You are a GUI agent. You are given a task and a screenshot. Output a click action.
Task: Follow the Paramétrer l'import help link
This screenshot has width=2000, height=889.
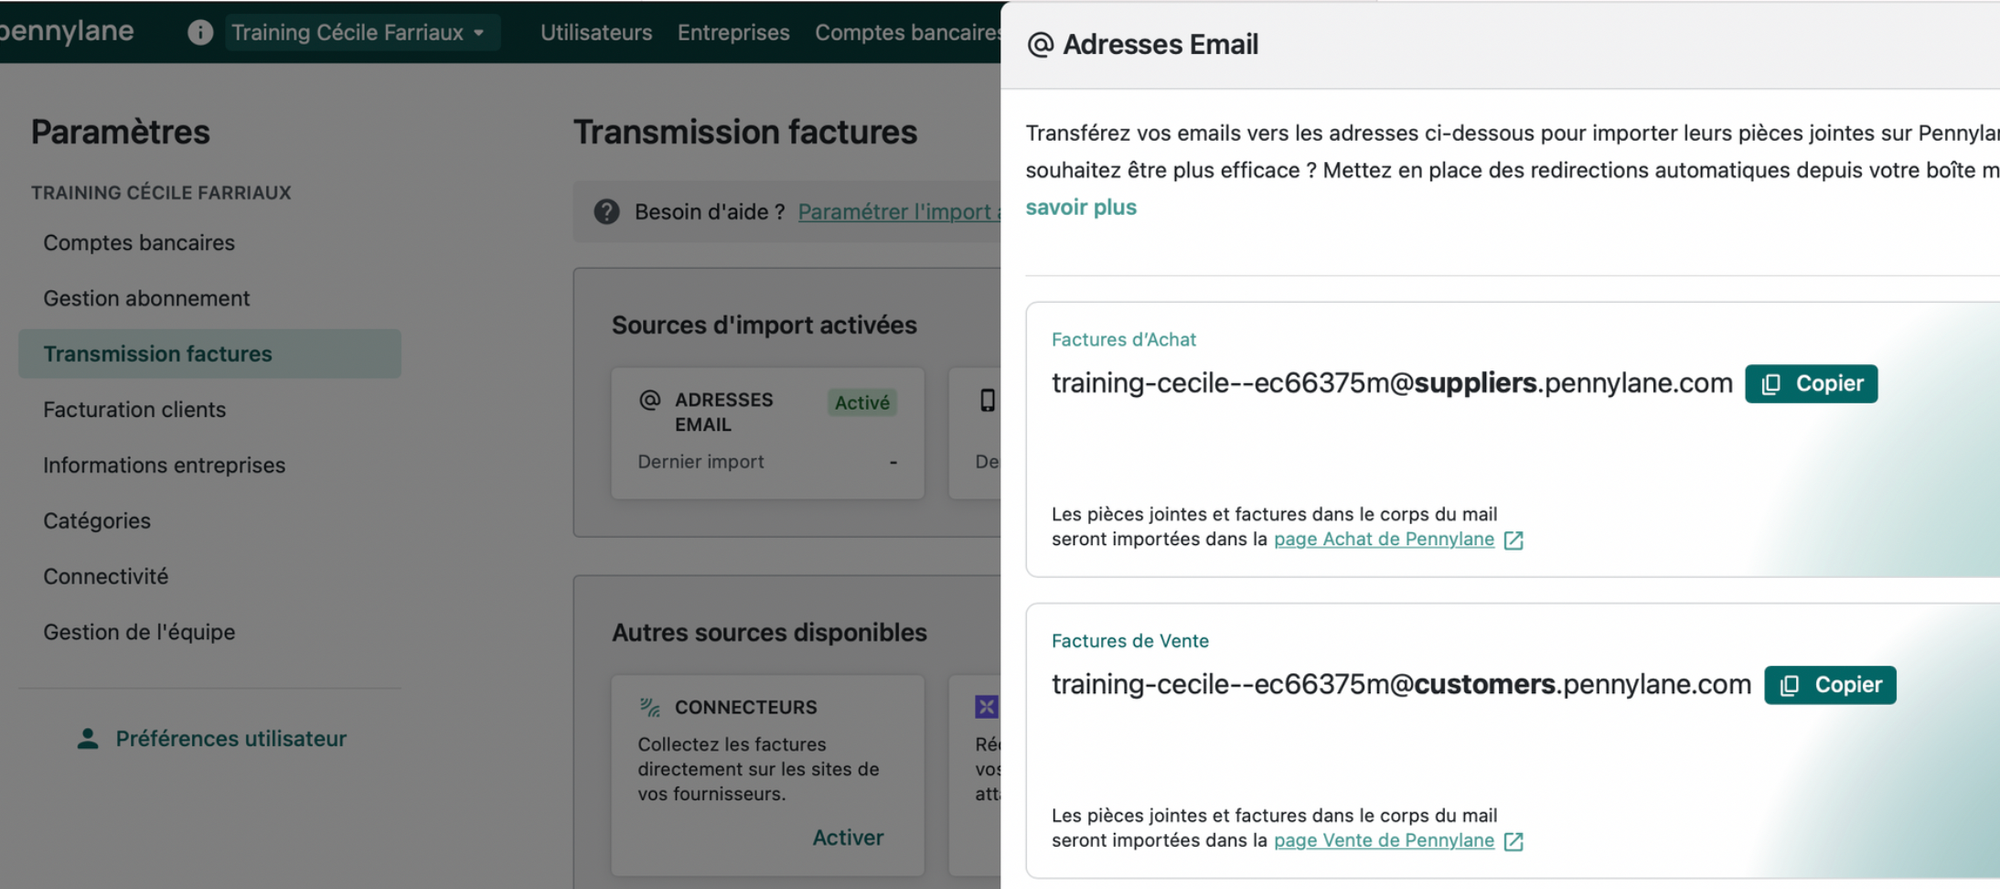tap(895, 212)
